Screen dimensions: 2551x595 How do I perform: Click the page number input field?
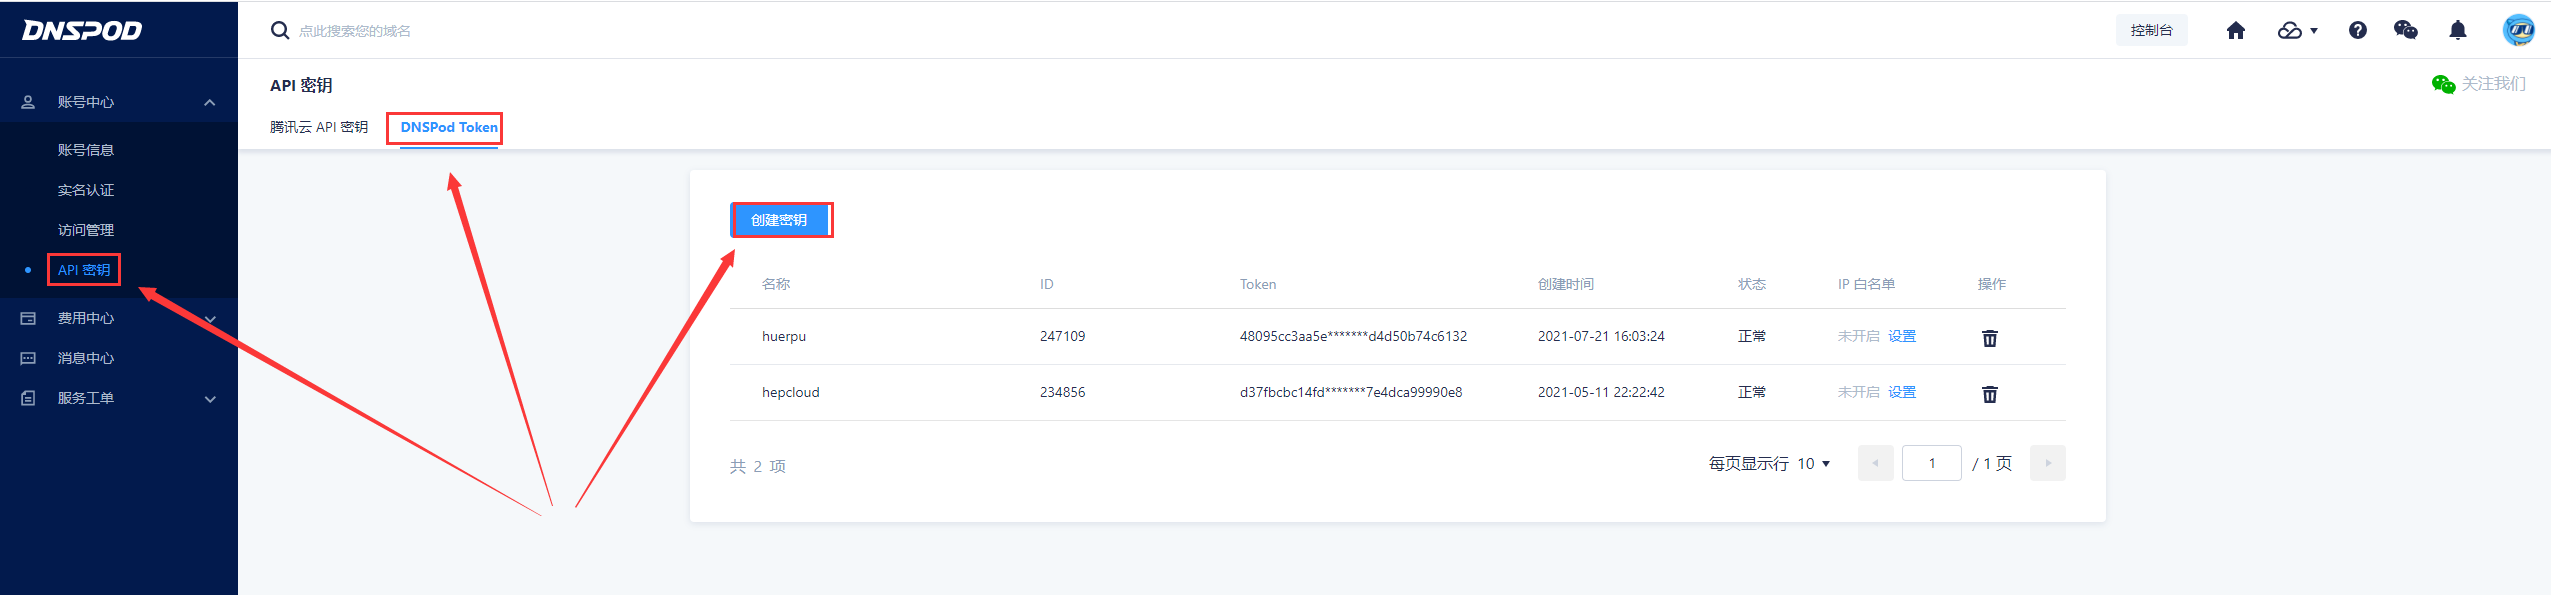point(1931,463)
